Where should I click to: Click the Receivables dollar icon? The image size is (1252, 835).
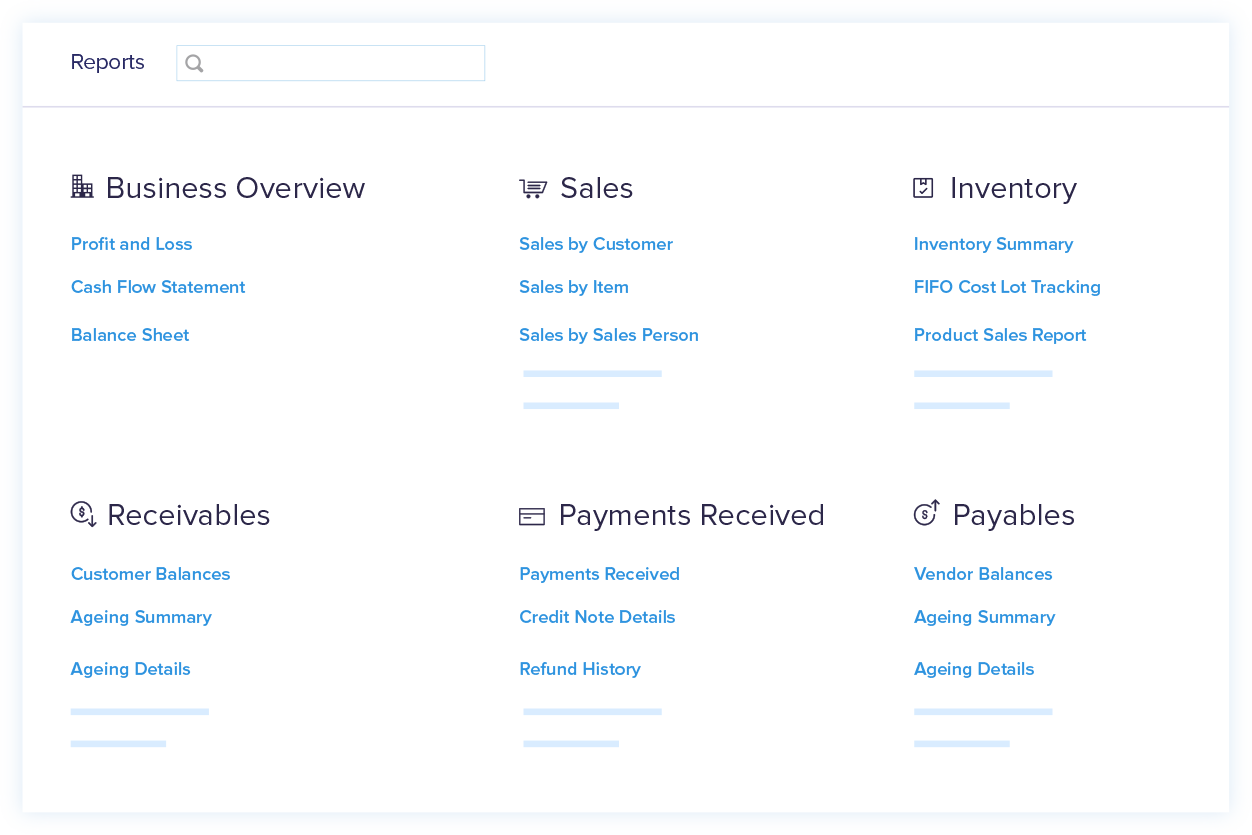pos(81,514)
